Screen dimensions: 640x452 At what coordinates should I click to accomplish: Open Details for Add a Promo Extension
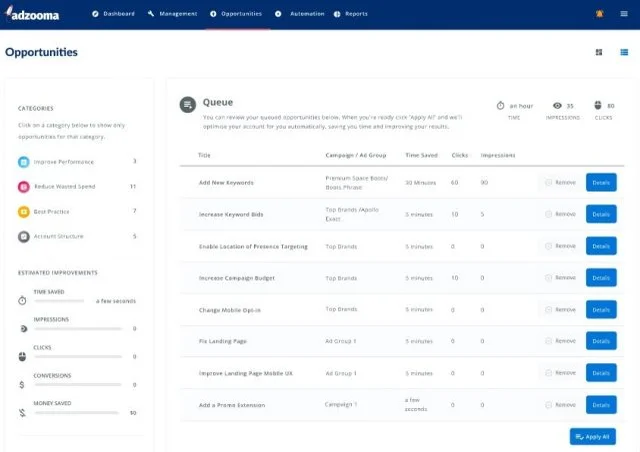point(601,405)
